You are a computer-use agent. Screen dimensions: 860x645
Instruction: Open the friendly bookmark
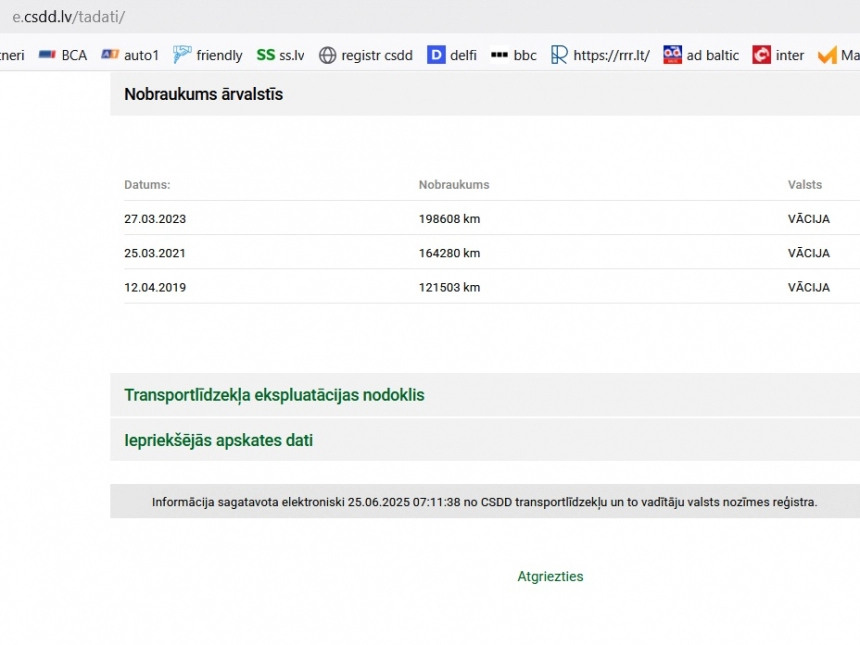[x=208, y=55]
